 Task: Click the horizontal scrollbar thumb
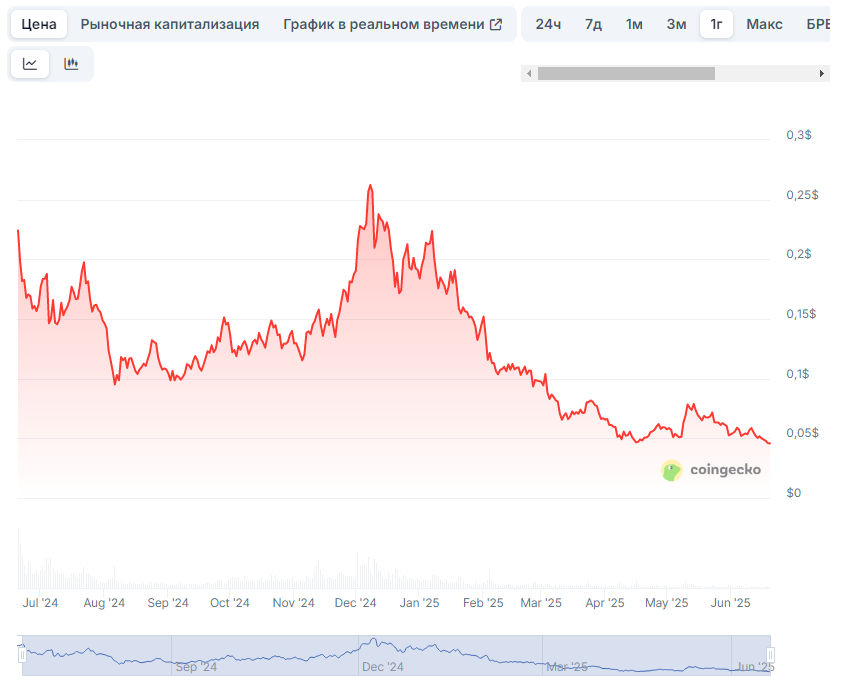click(626, 74)
